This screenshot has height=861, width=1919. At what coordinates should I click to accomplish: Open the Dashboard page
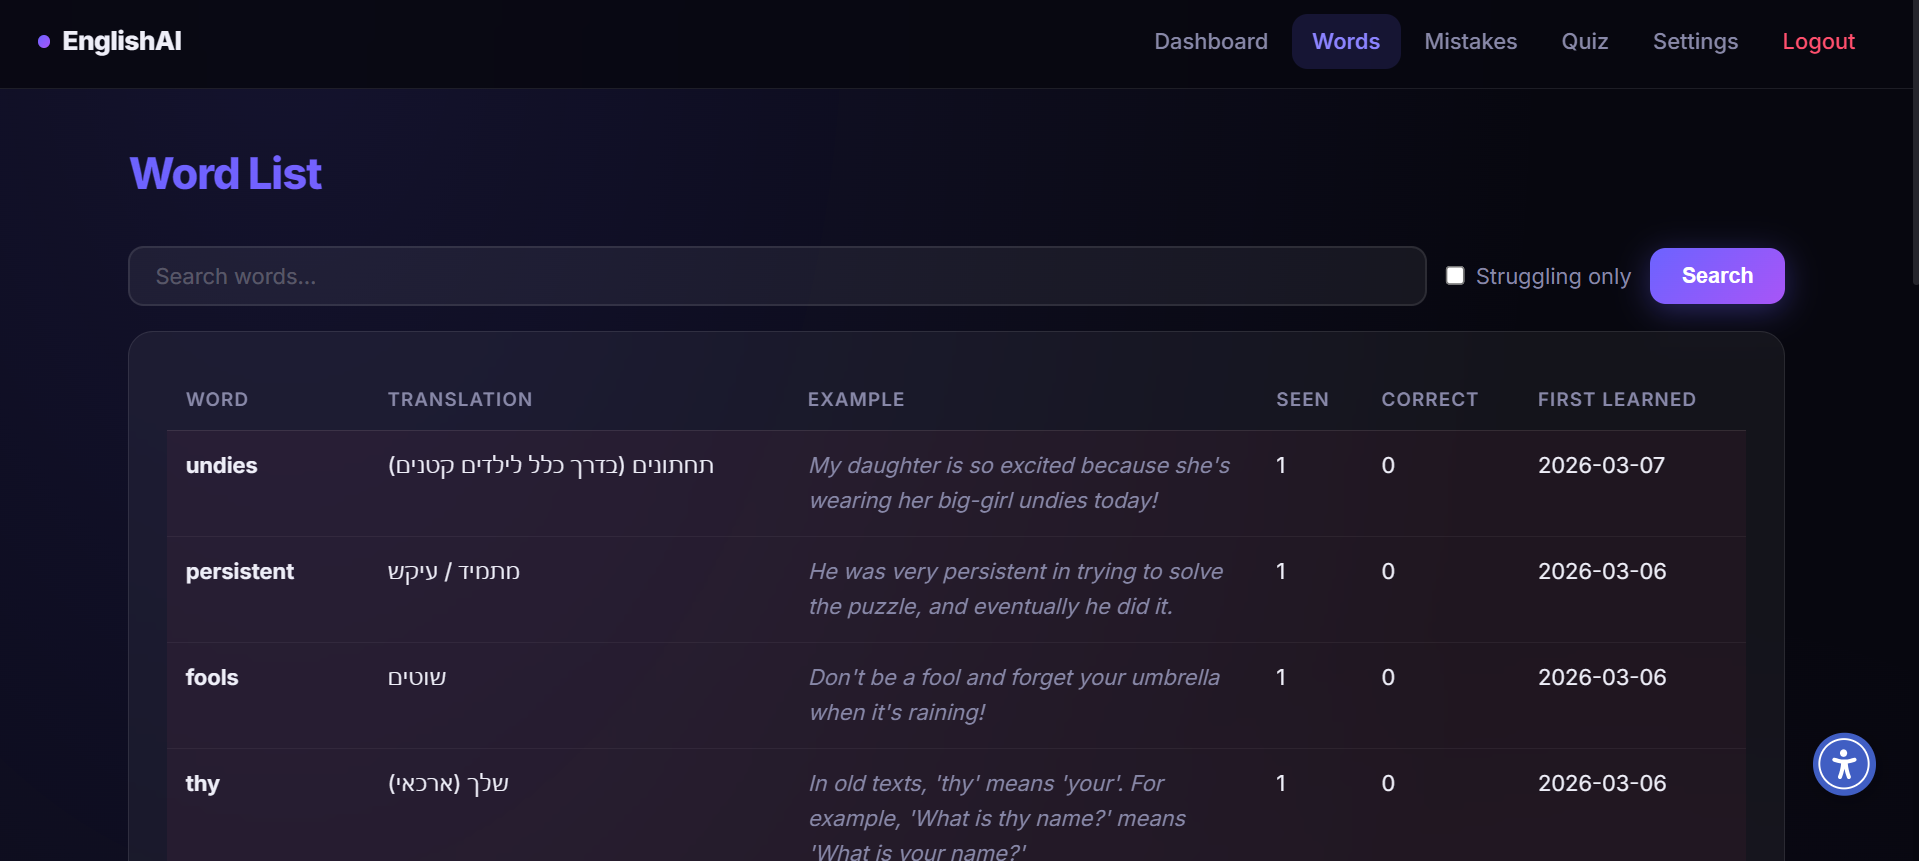pos(1210,42)
